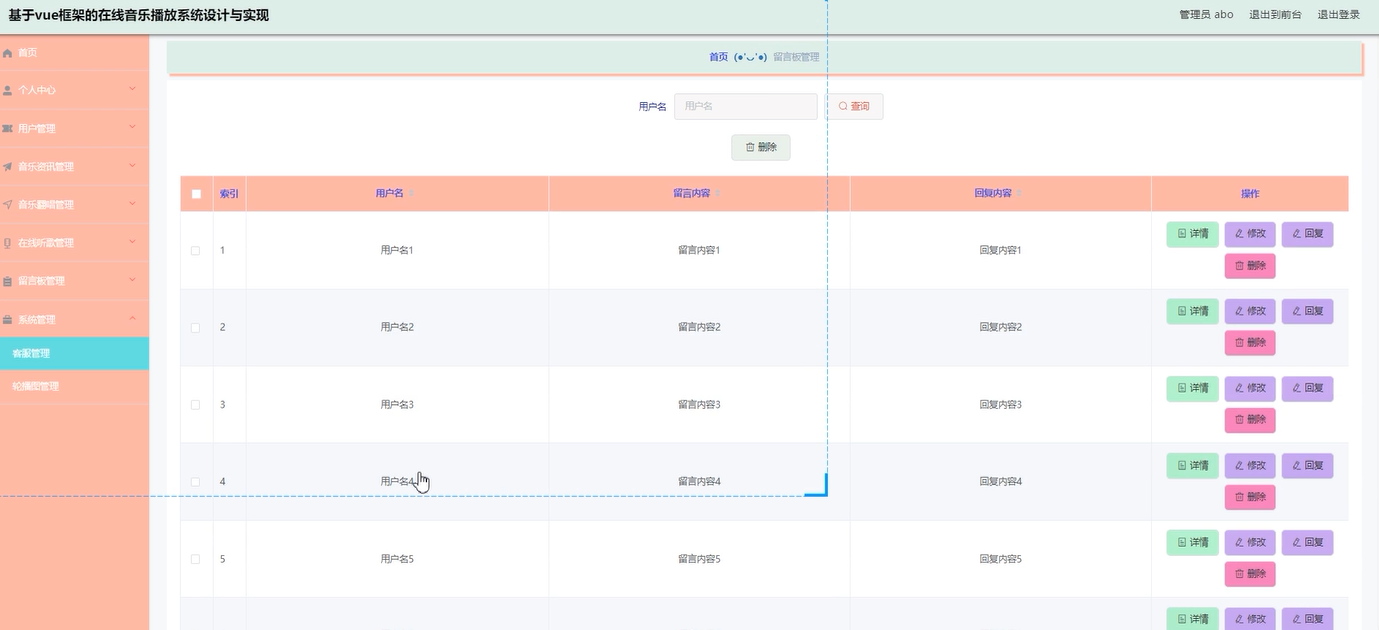Click the 查询 search button

click(x=854, y=106)
